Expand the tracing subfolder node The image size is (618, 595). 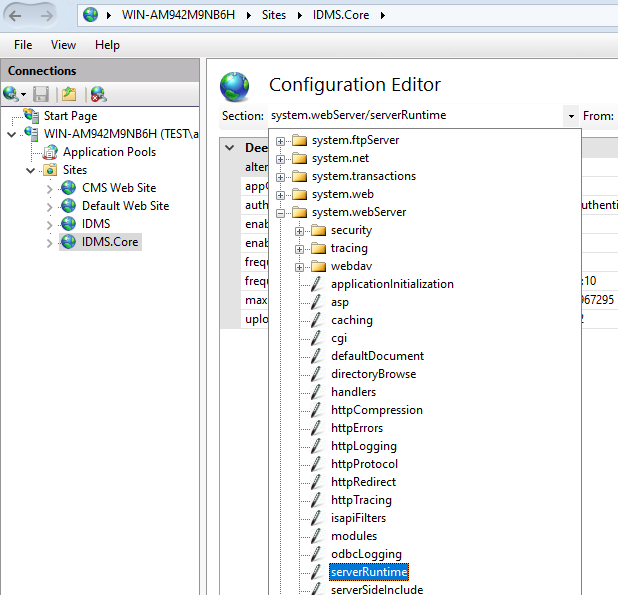click(299, 249)
